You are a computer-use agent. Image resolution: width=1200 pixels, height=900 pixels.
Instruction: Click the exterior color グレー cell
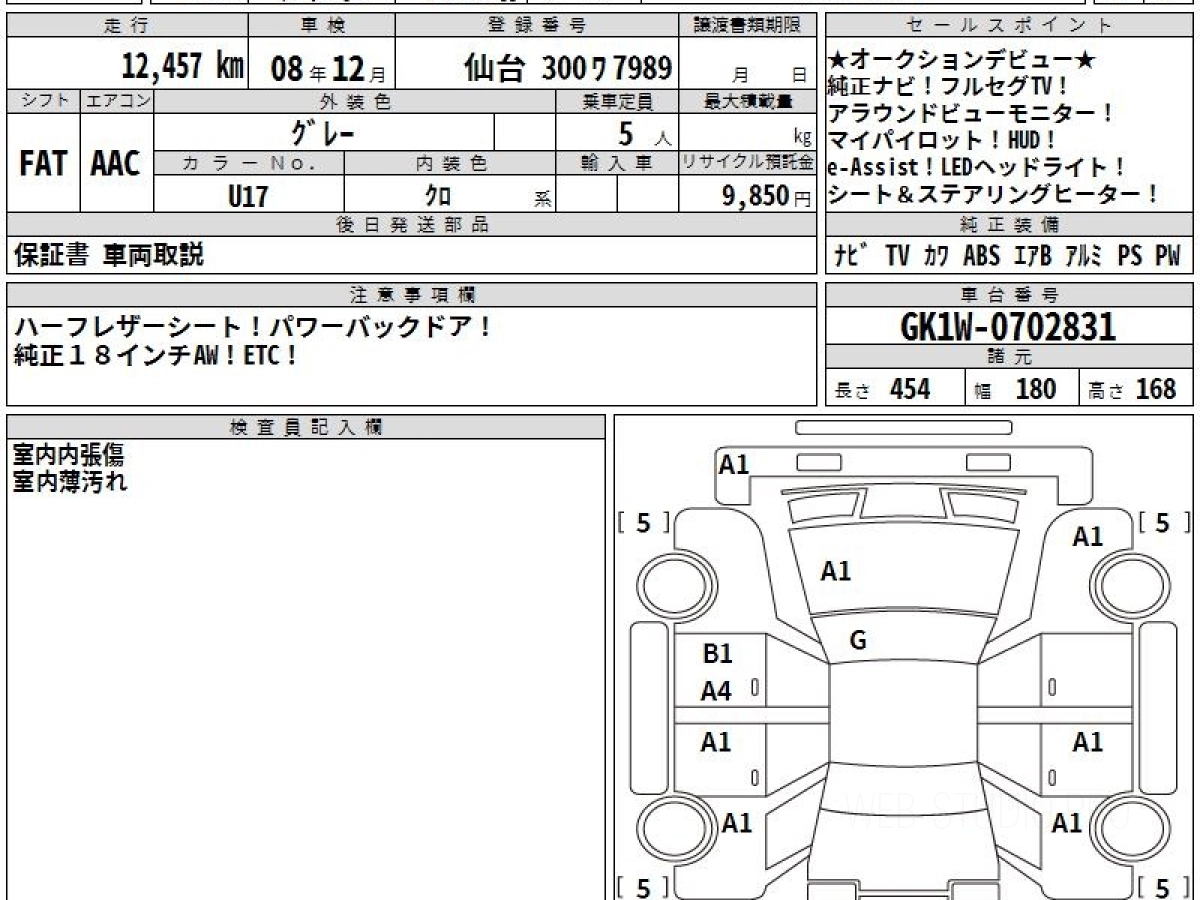tap(323, 132)
